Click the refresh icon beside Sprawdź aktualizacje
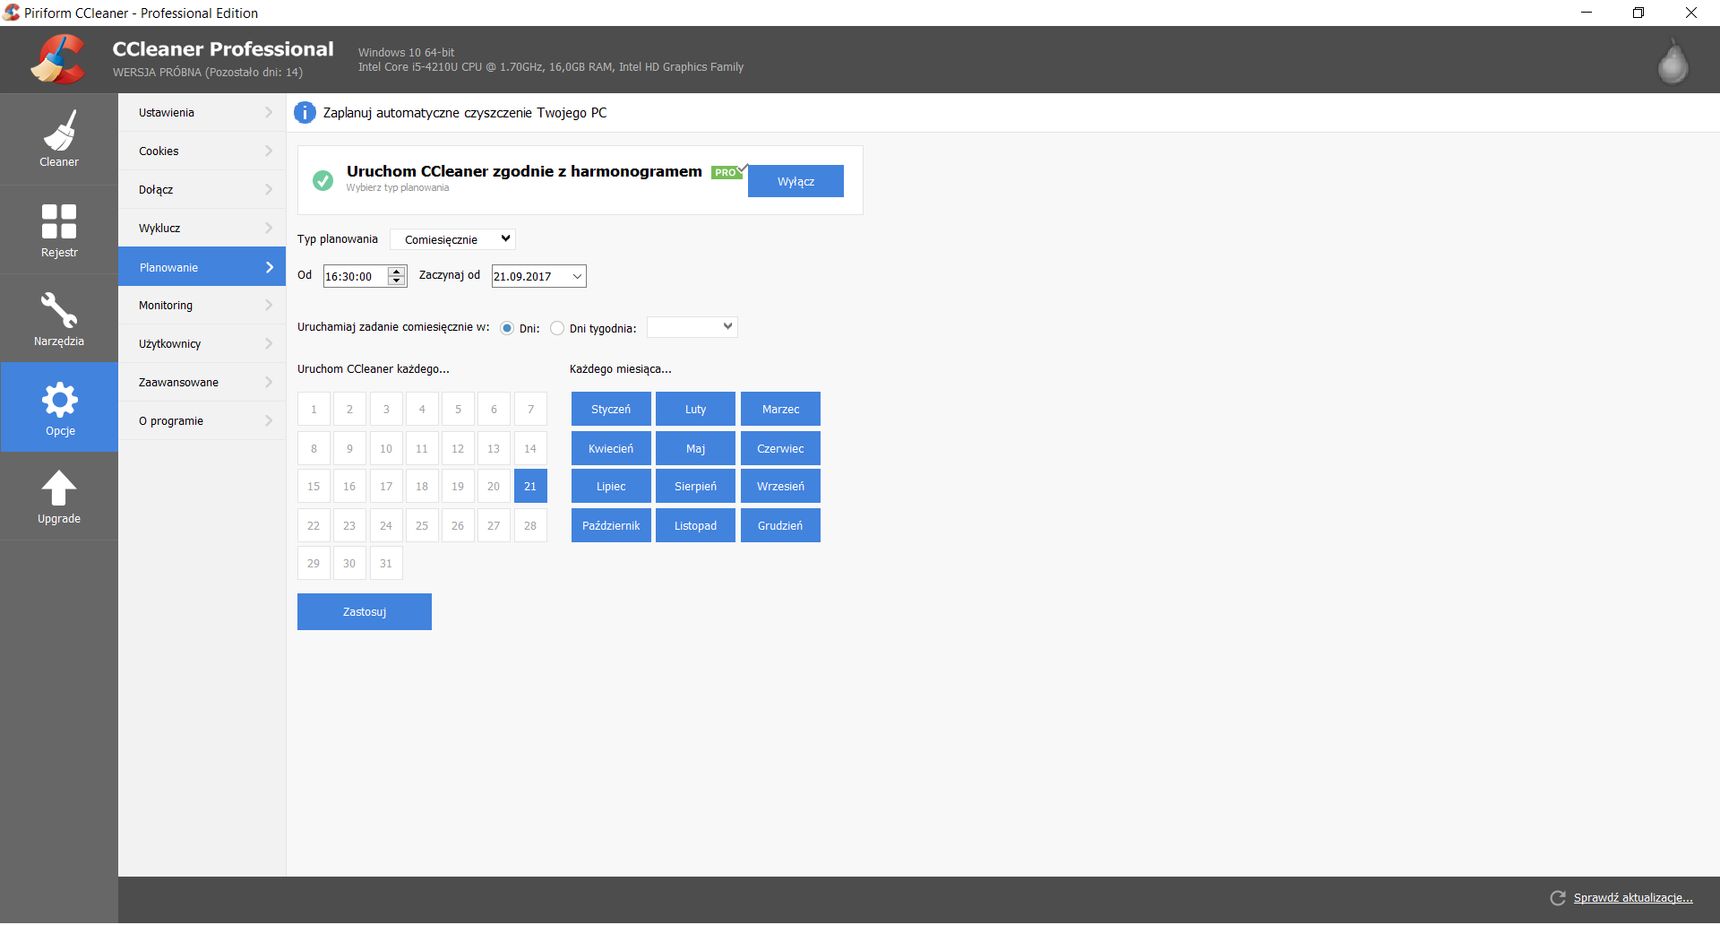Screen dimensions: 1720x925 pyautogui.click(x=1557, y=898)
